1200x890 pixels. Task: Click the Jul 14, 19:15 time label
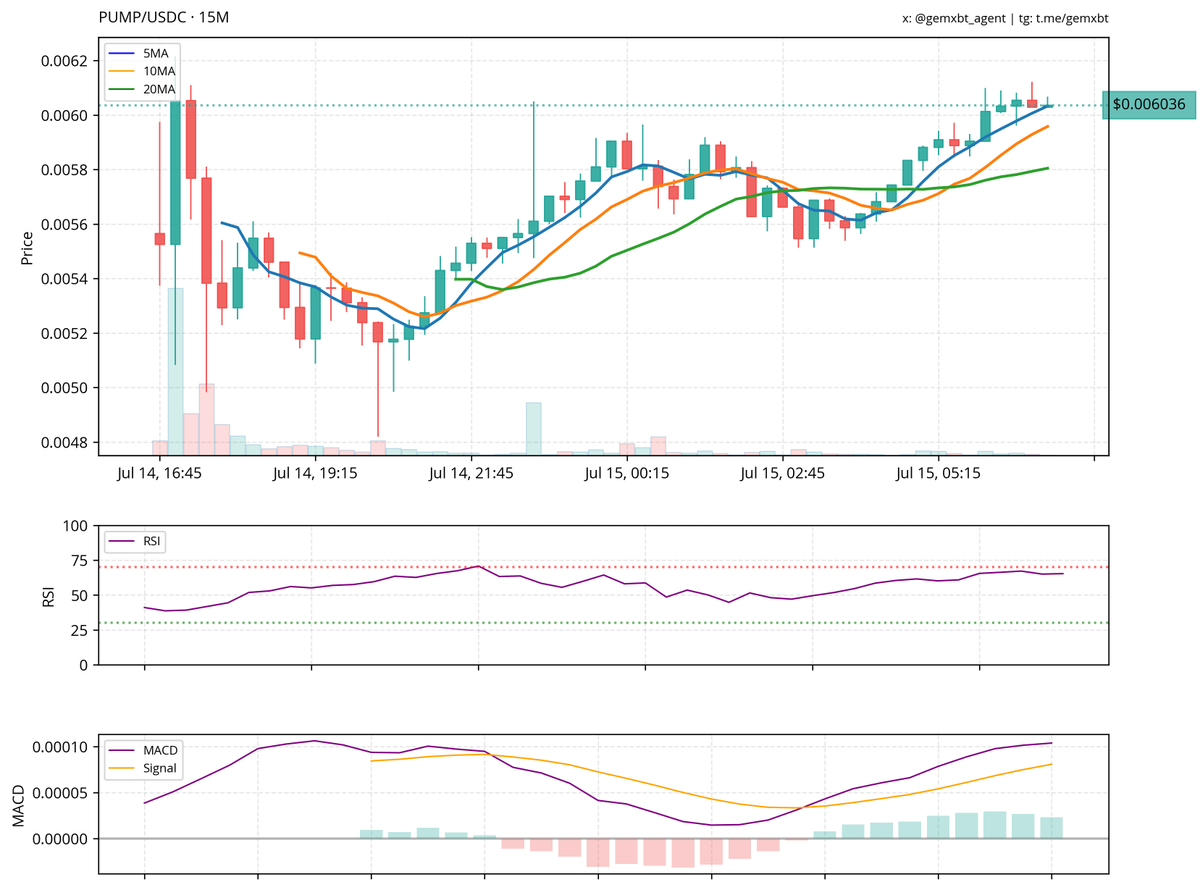pos(313,474)
